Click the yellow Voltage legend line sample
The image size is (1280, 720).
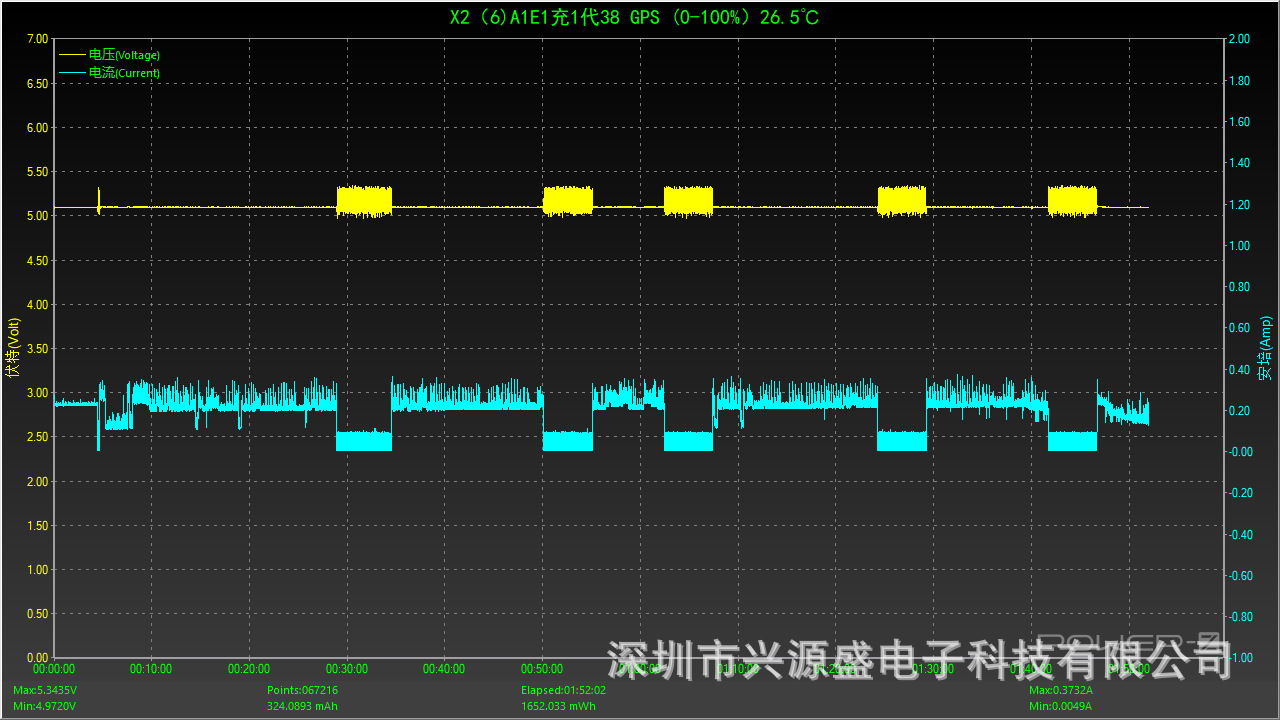(x=72, y=55)
